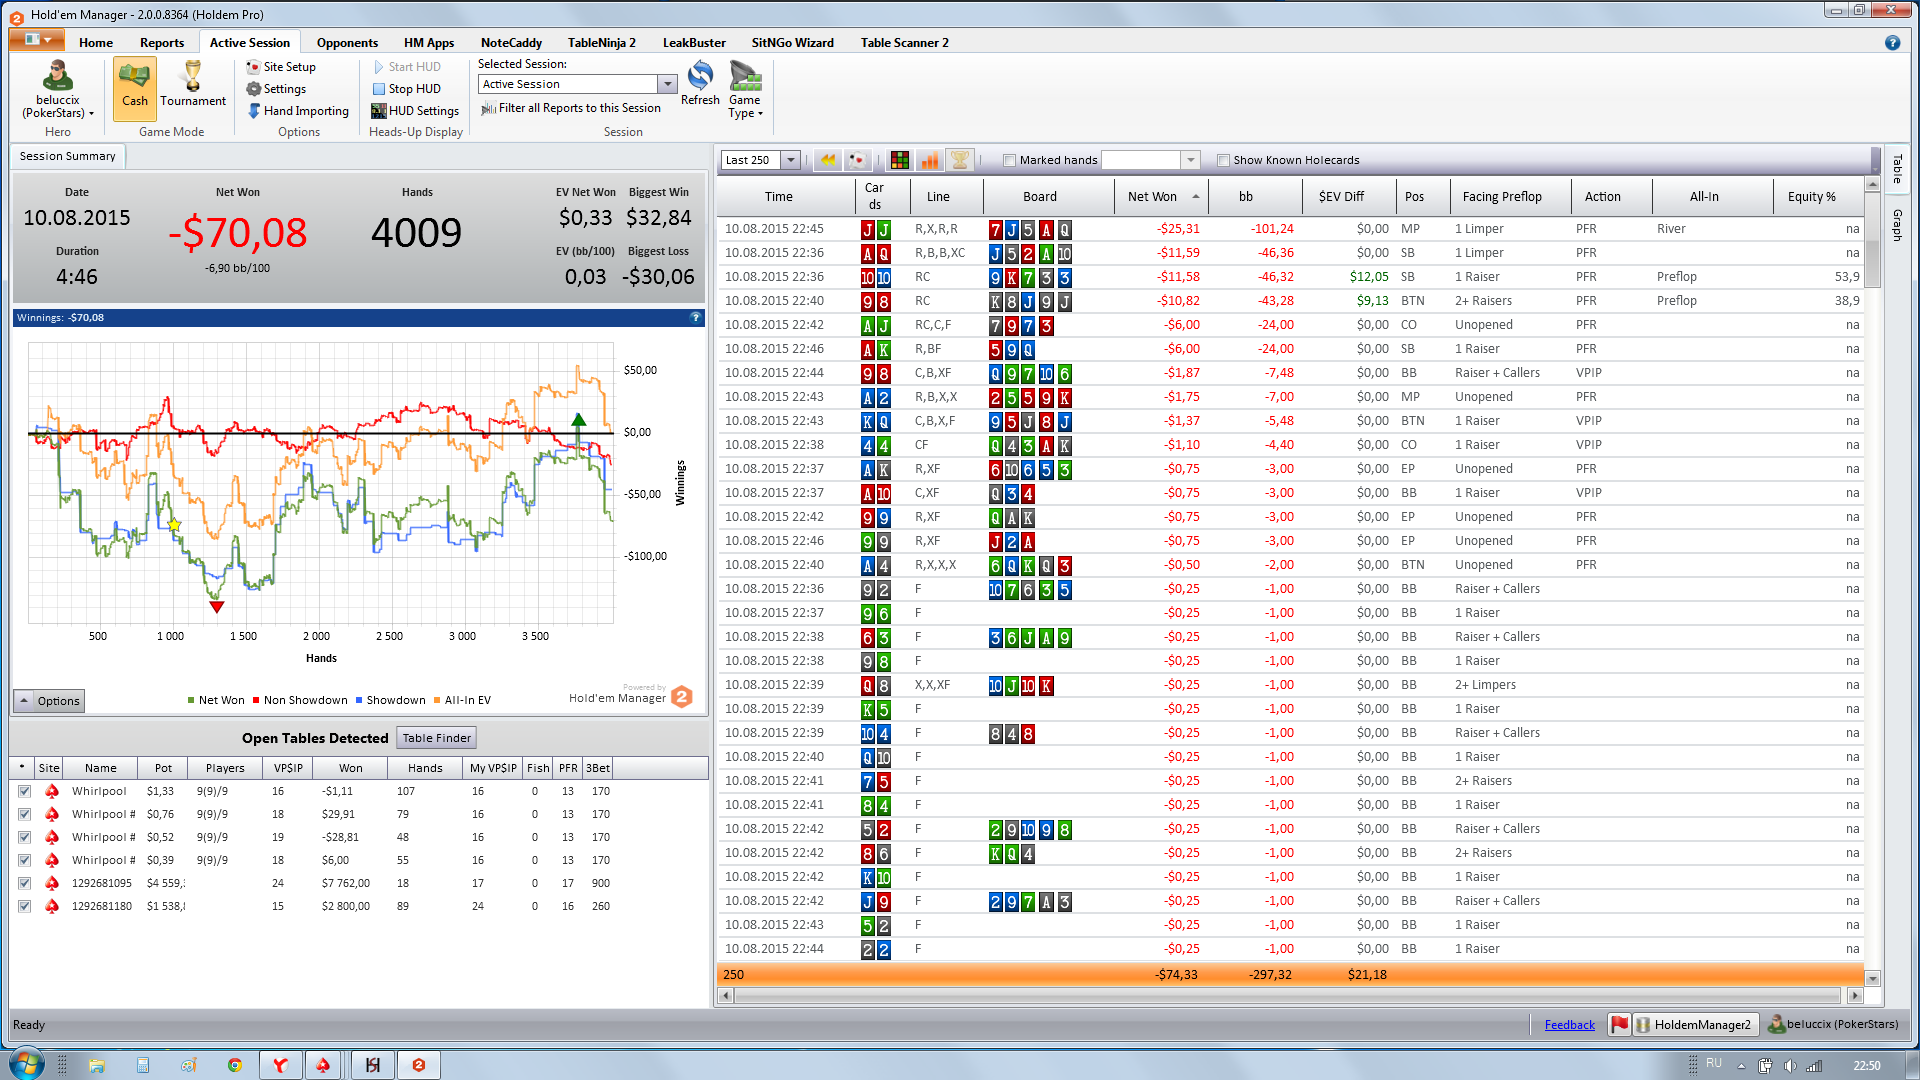Click the trophy icon in hands toolbar
Image resolution: width=1920 pixels, height=1080 pixels.
coord(960,160)
